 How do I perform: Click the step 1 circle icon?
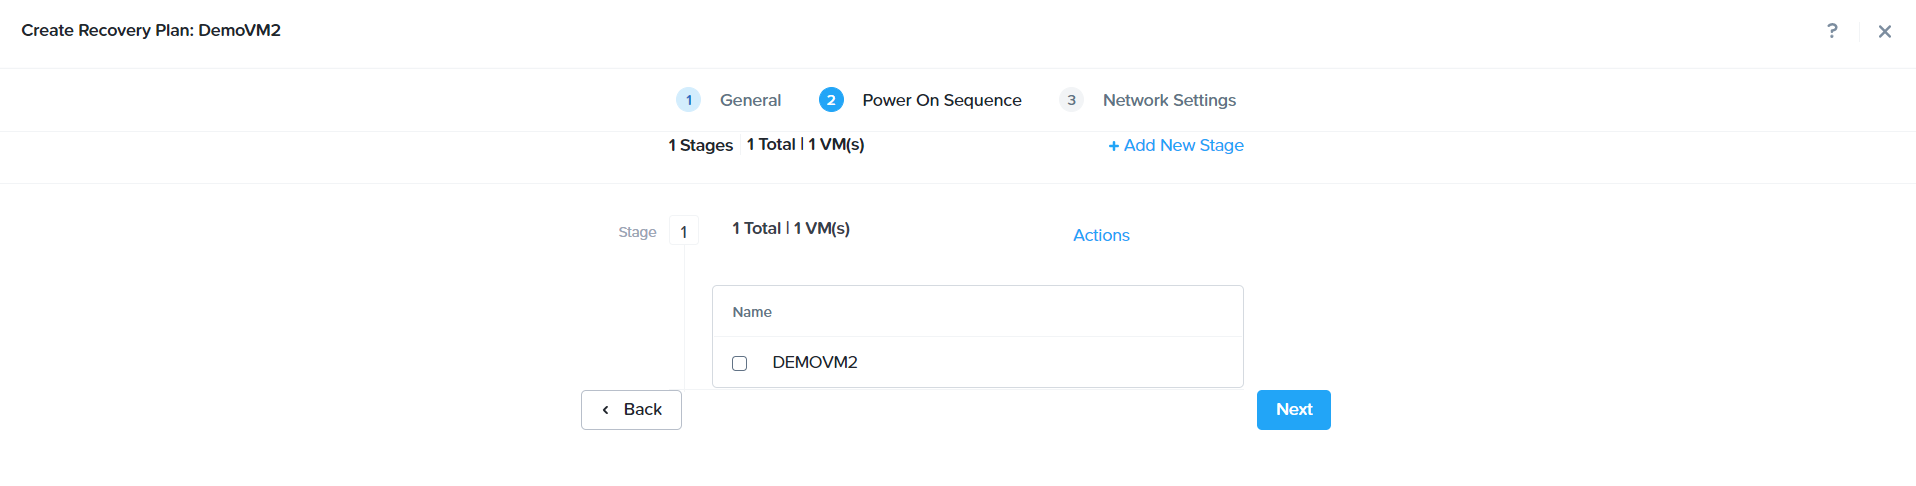(x=688, y=100)
